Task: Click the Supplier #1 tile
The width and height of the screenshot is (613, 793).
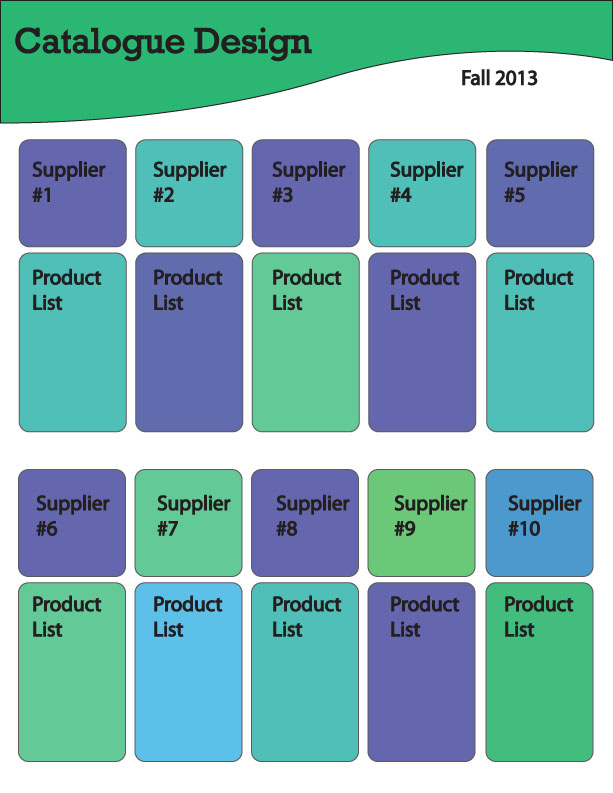Action: [x=73, y=193]
